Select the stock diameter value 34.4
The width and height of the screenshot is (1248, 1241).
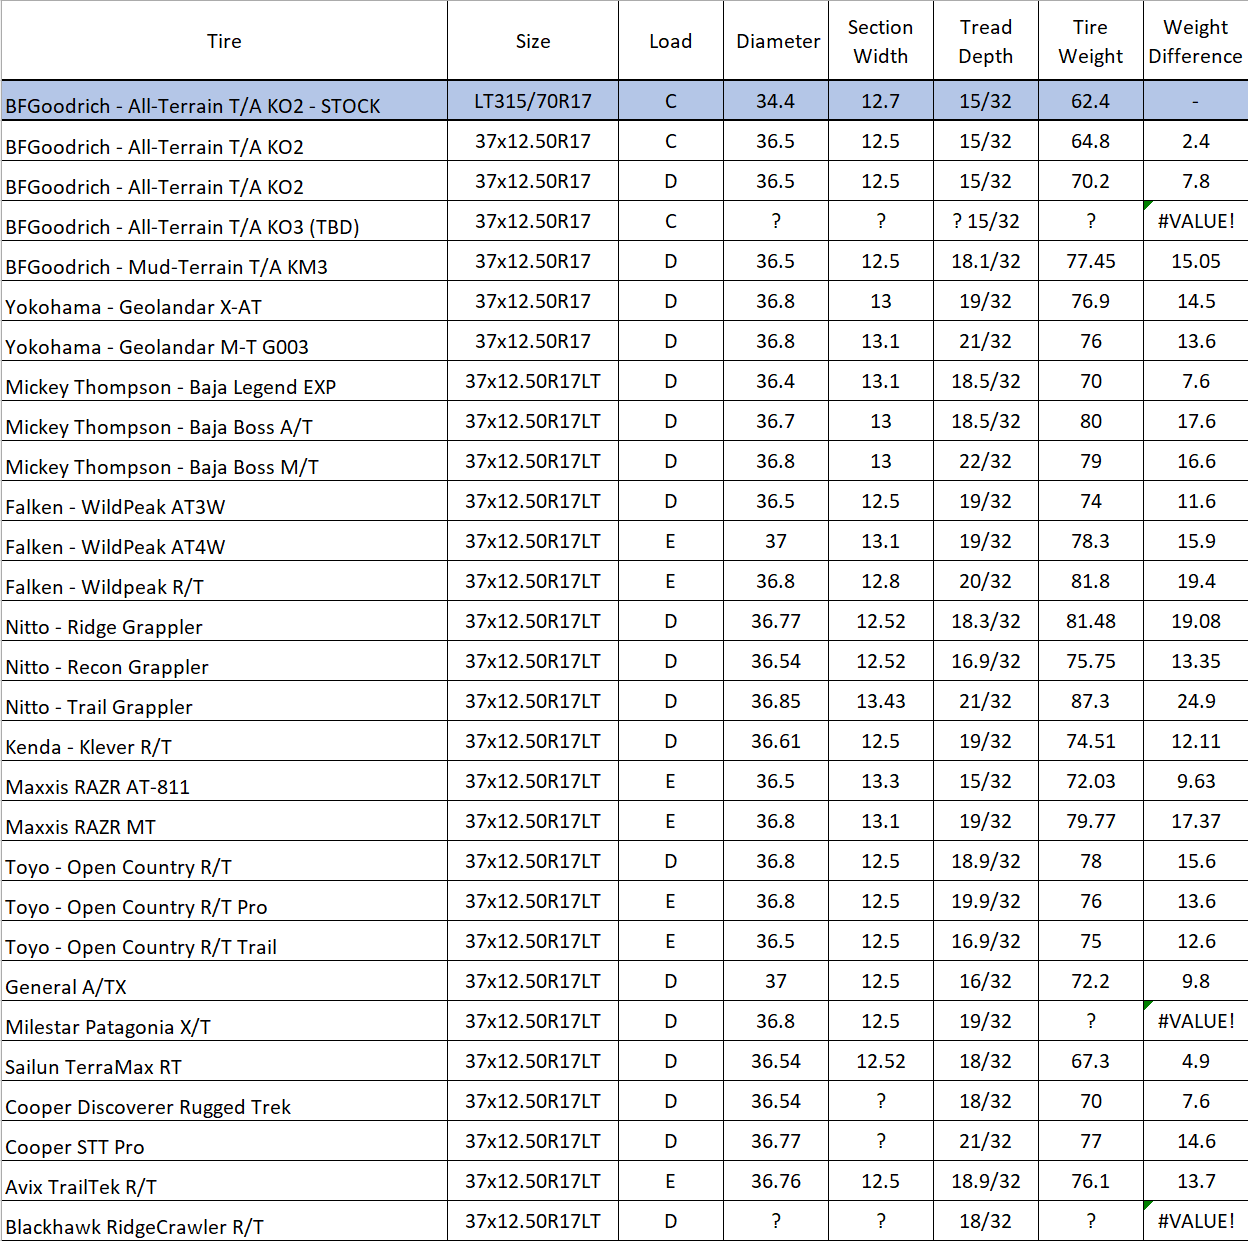(x=776, y=101)
